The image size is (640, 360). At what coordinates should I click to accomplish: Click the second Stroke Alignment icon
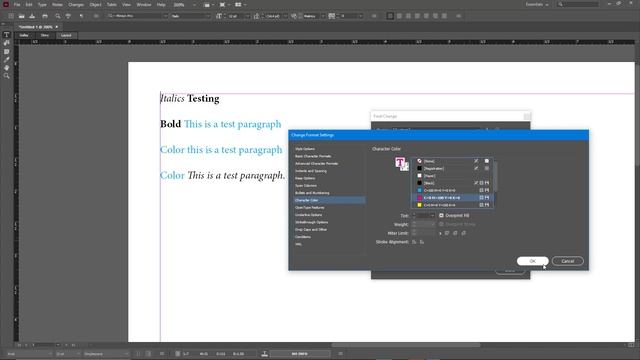422,242
